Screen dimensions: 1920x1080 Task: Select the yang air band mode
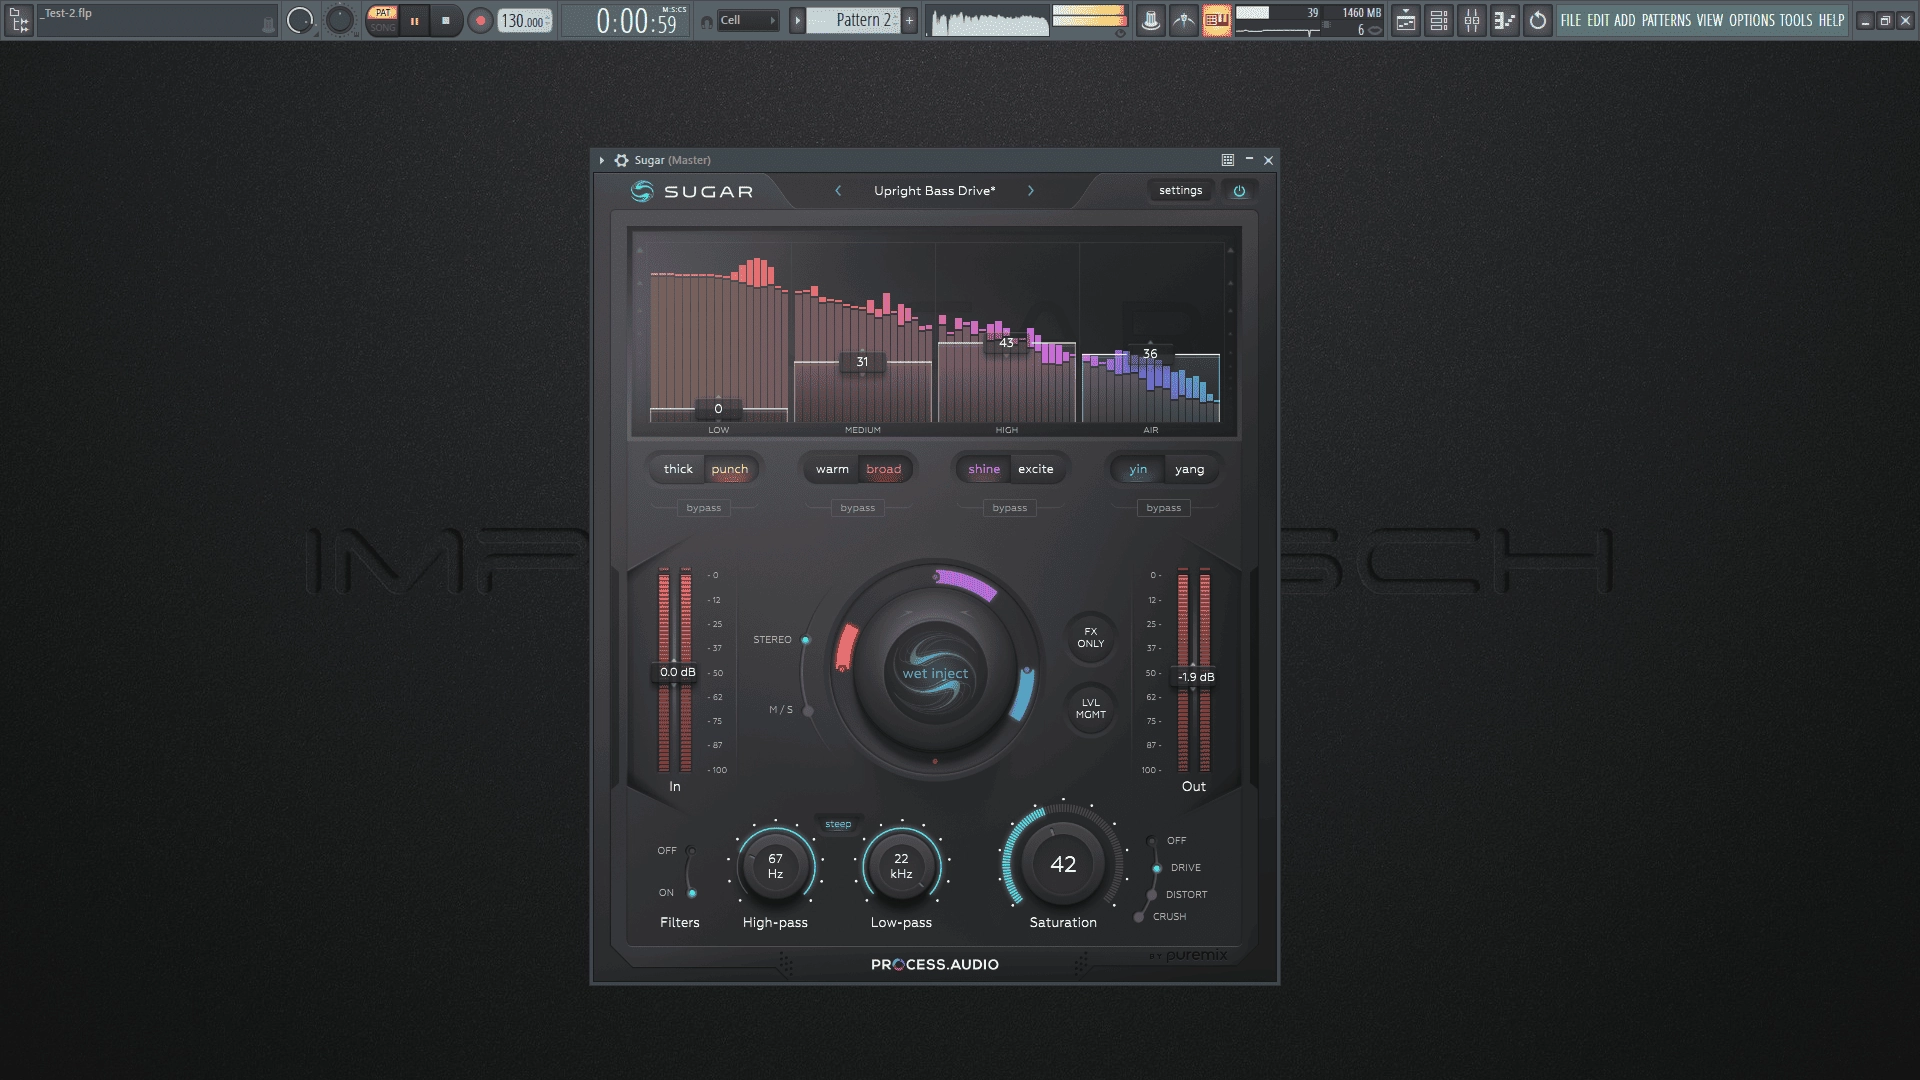[1190, 469]
